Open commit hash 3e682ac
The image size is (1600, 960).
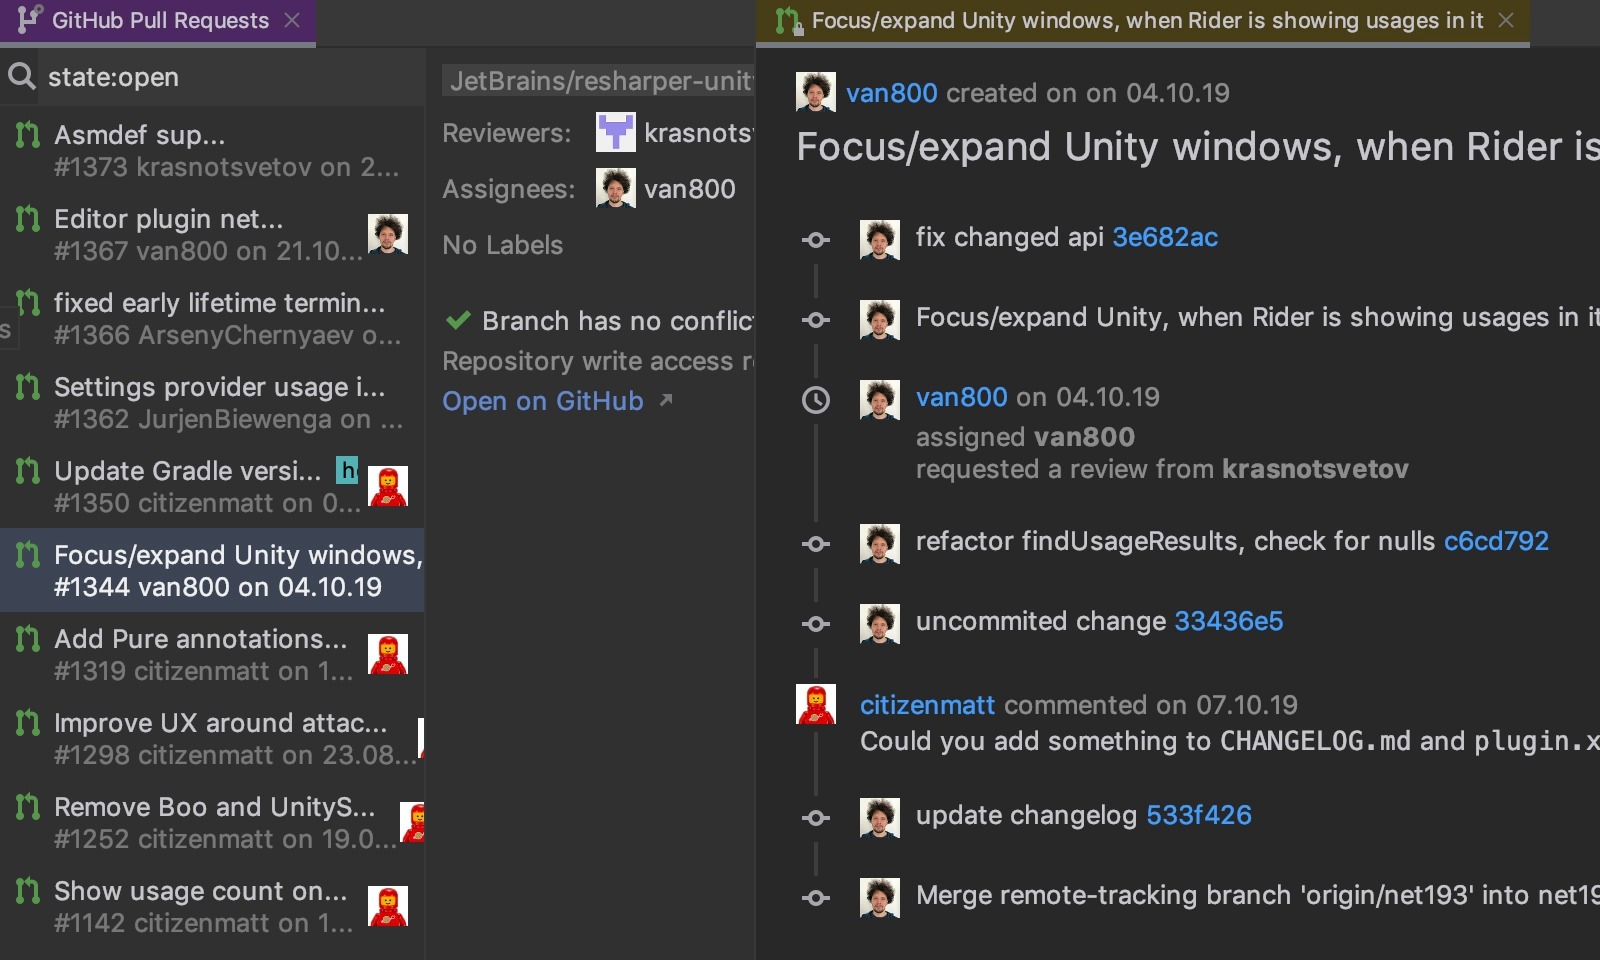1165,237
